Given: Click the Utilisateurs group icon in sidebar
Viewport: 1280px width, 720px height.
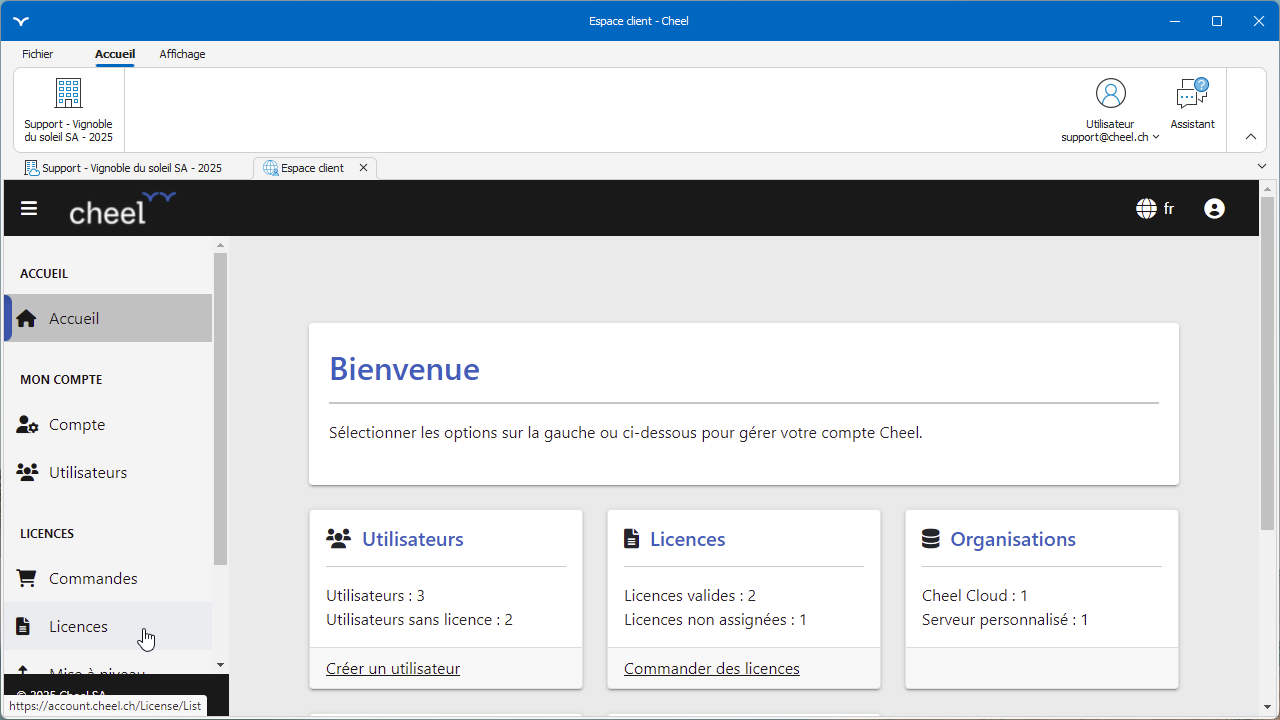Looking at the screenshot, I should 27,472.
